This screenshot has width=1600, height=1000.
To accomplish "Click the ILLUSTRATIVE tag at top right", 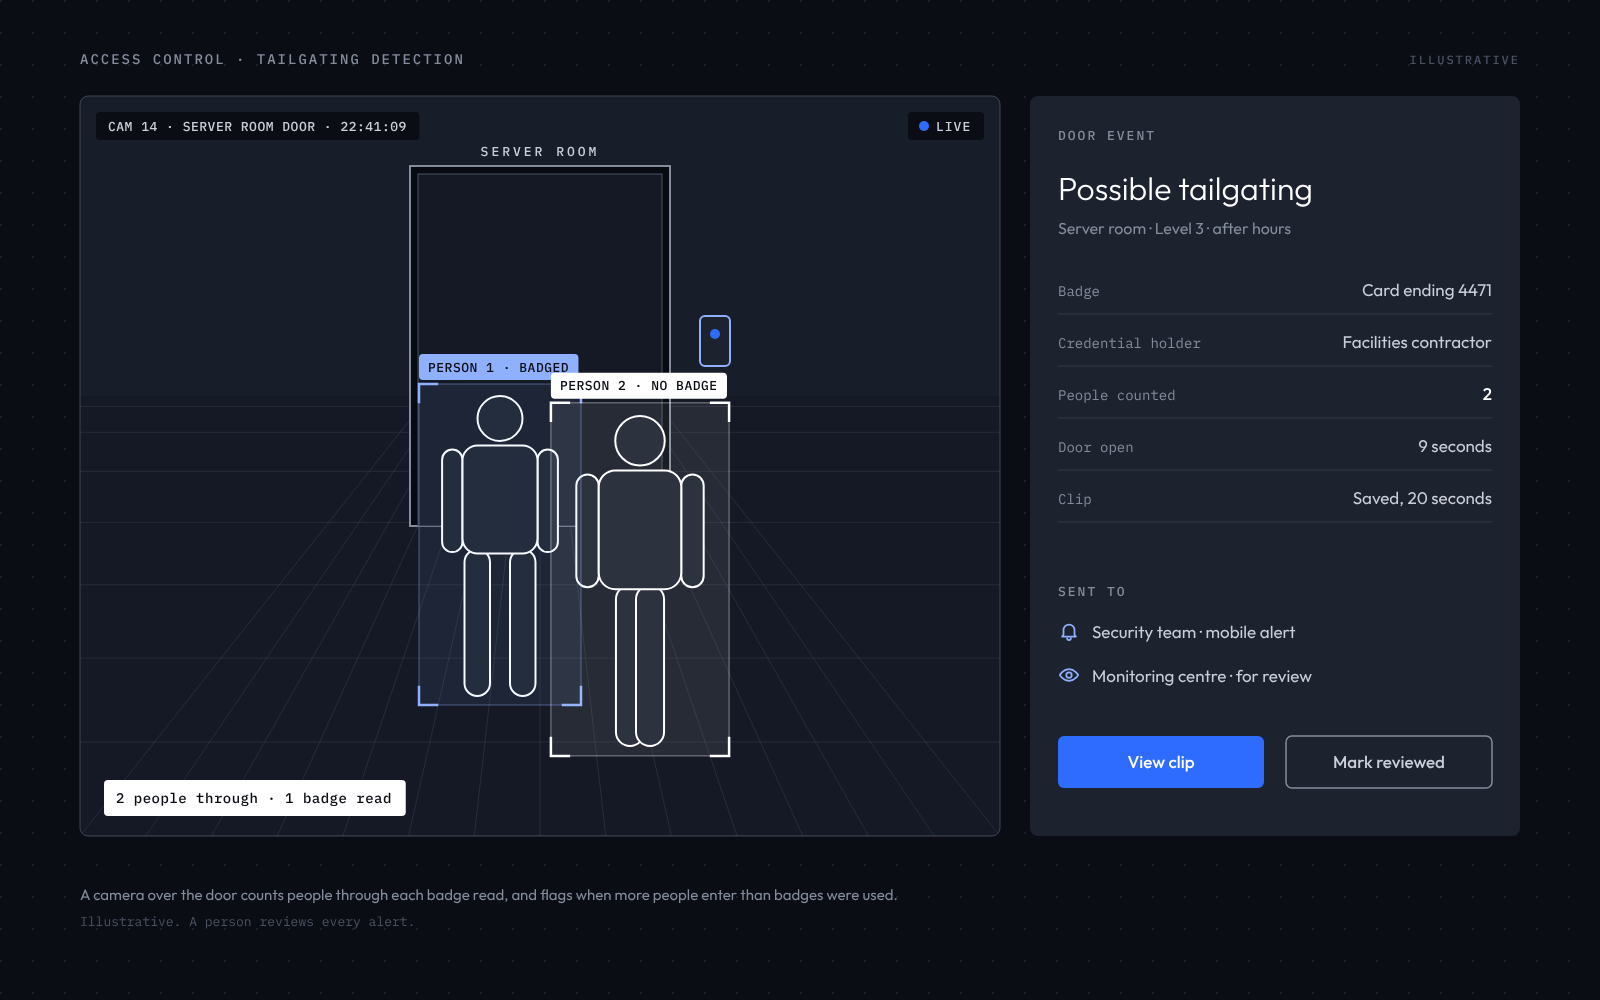I will coord(1464,61).
